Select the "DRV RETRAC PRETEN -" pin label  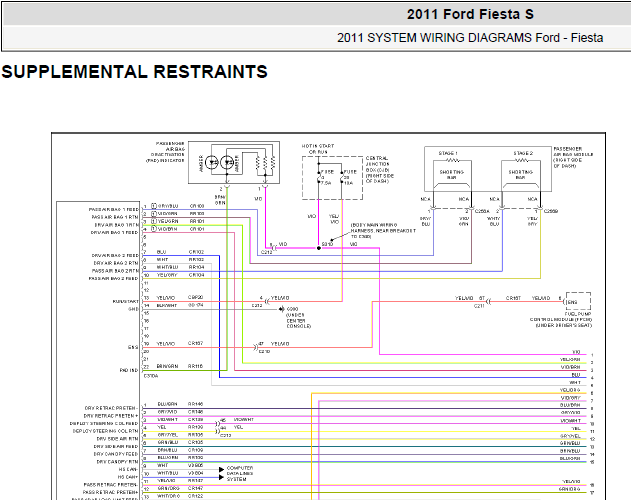(x=111, y=408)
